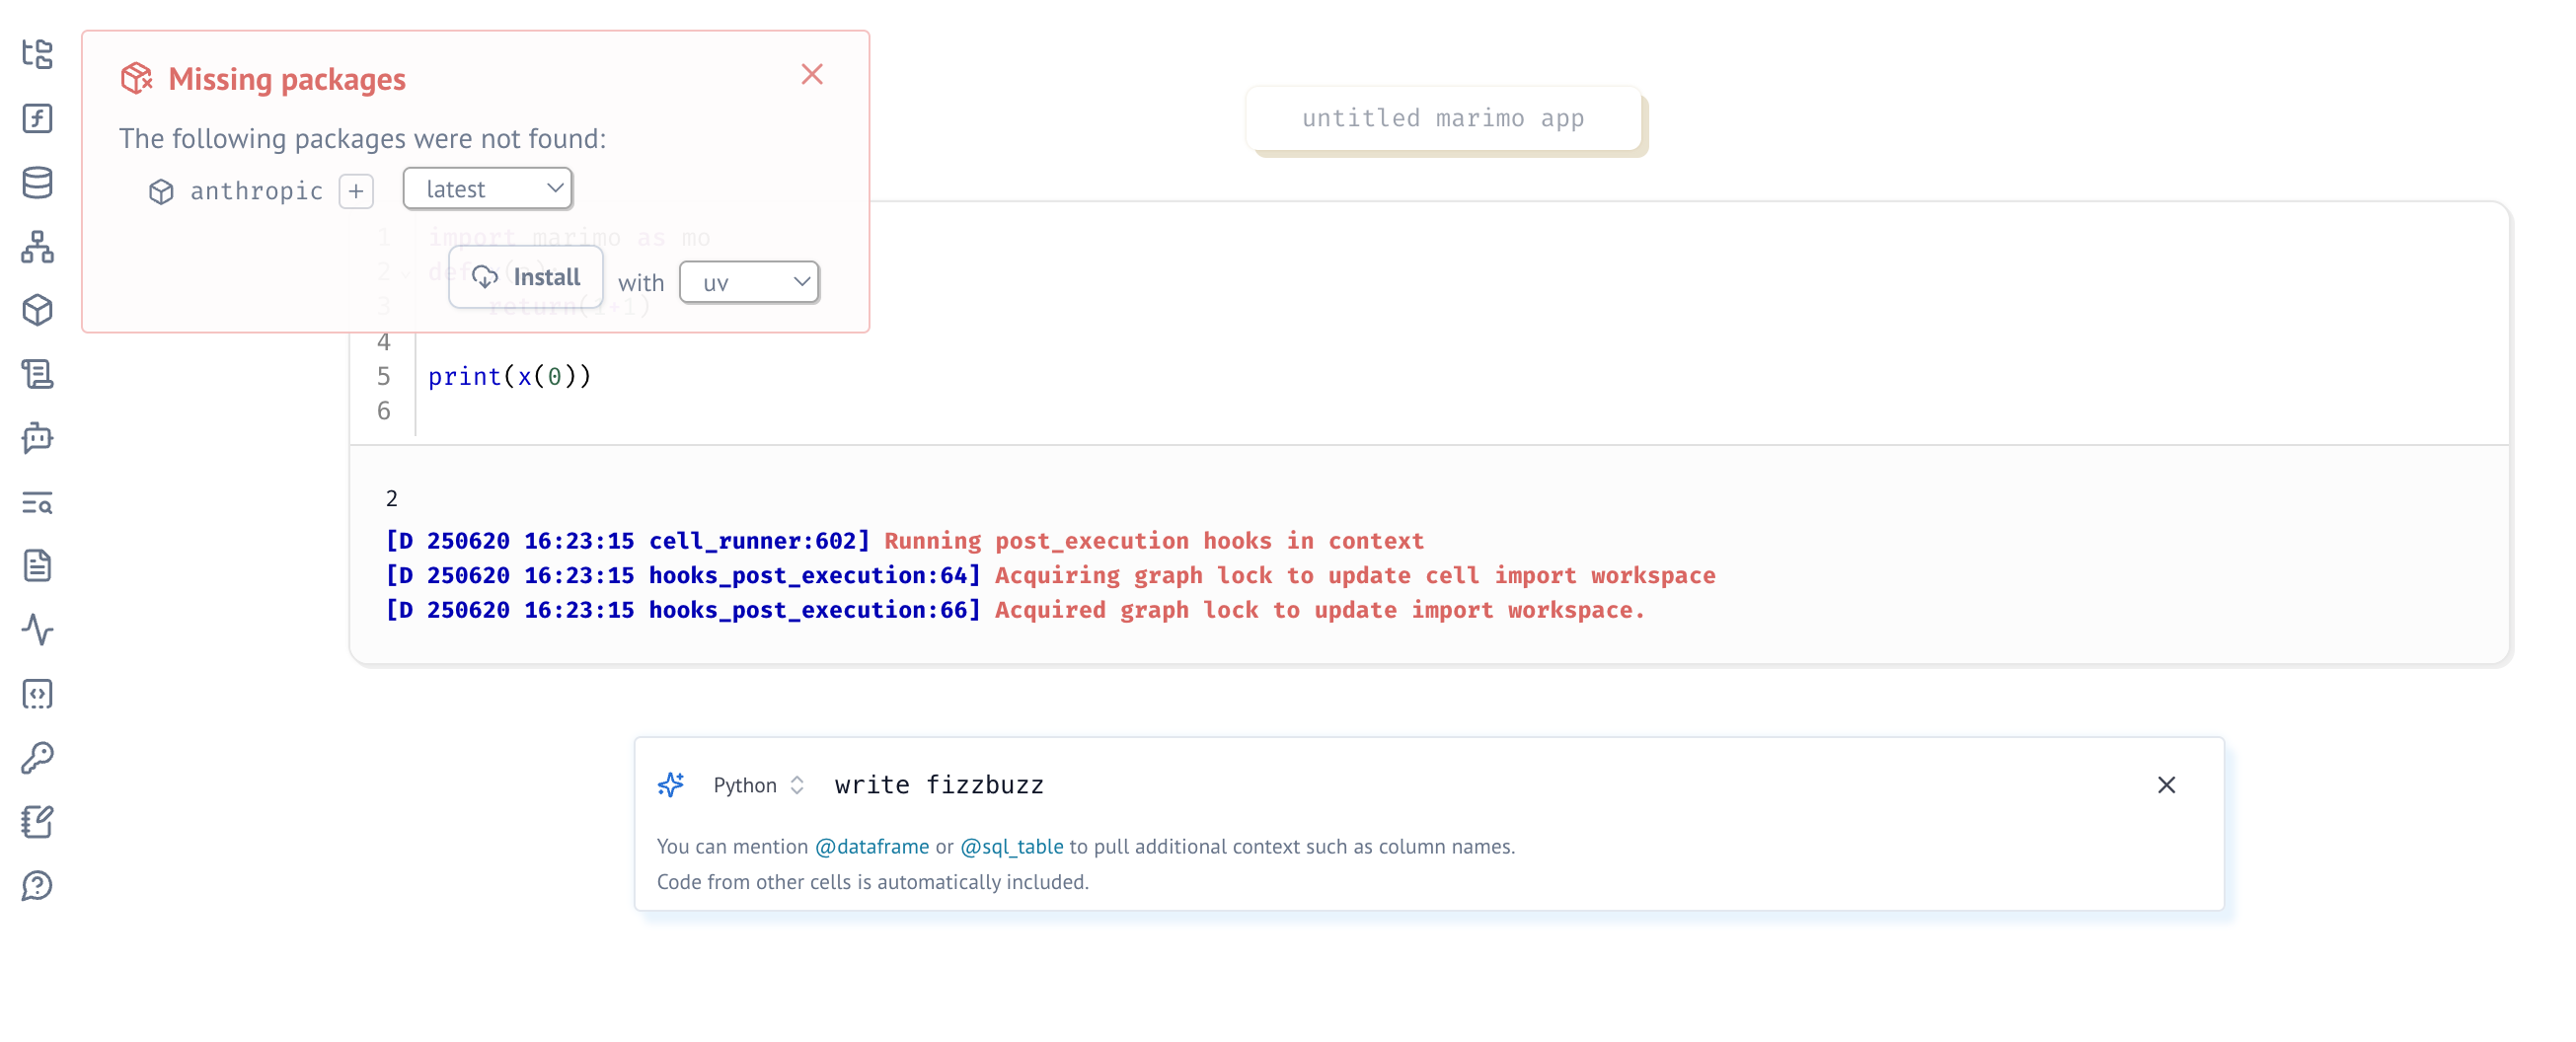Viewport: 2576px width, 1042px height.
Task: Click code line print(x(0))
Action: click(x=510, y=376)
